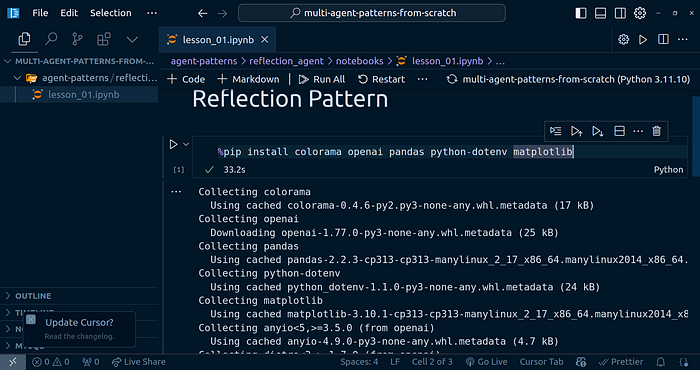Viewport: 700px width, 370px height.
Task: Show additional views chevron in sidebar
Action: (132, 40)
